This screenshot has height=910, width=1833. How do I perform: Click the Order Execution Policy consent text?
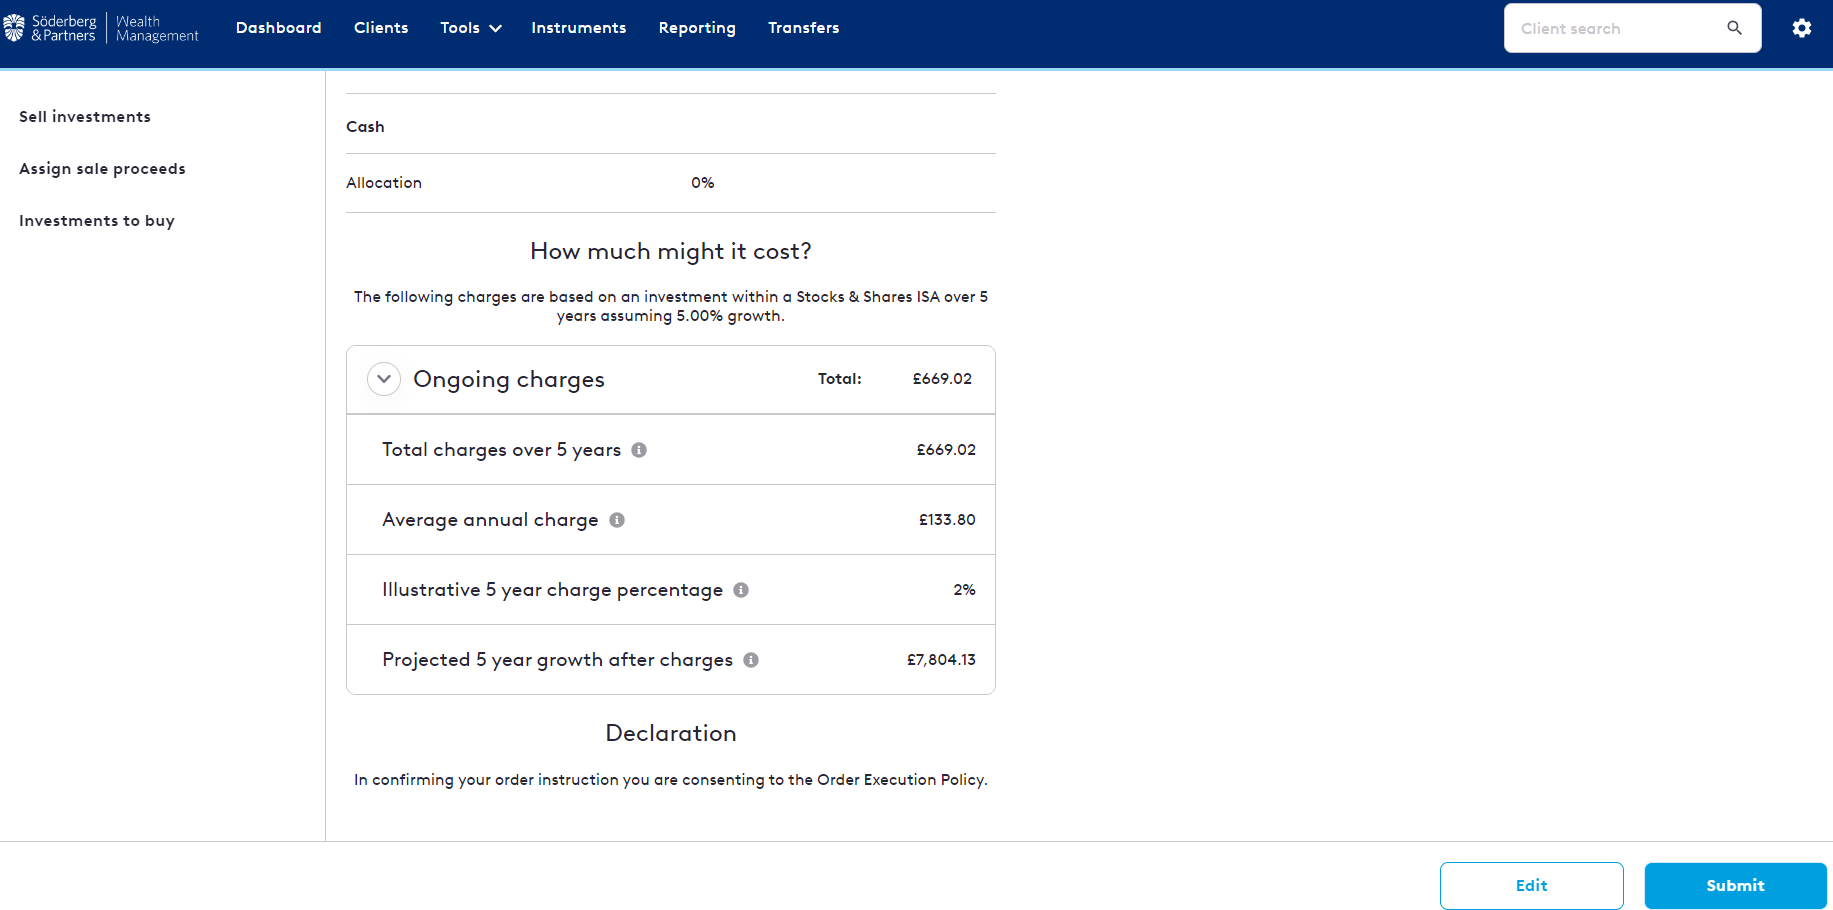(x=671, y=780)
